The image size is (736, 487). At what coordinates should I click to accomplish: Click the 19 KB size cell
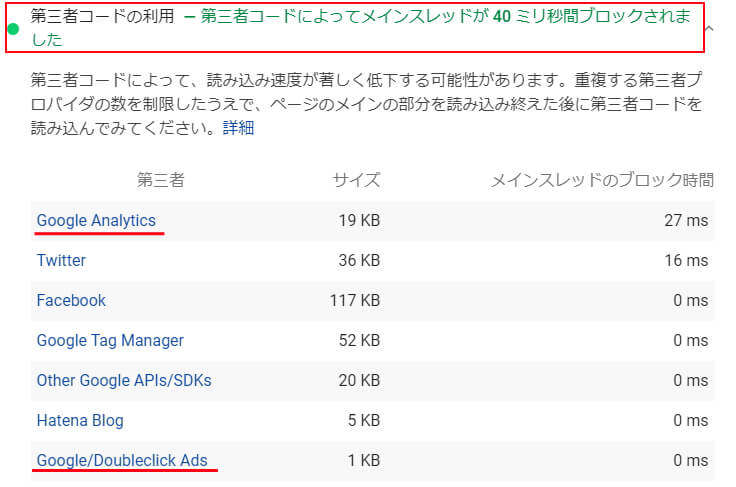click(359, 221)
